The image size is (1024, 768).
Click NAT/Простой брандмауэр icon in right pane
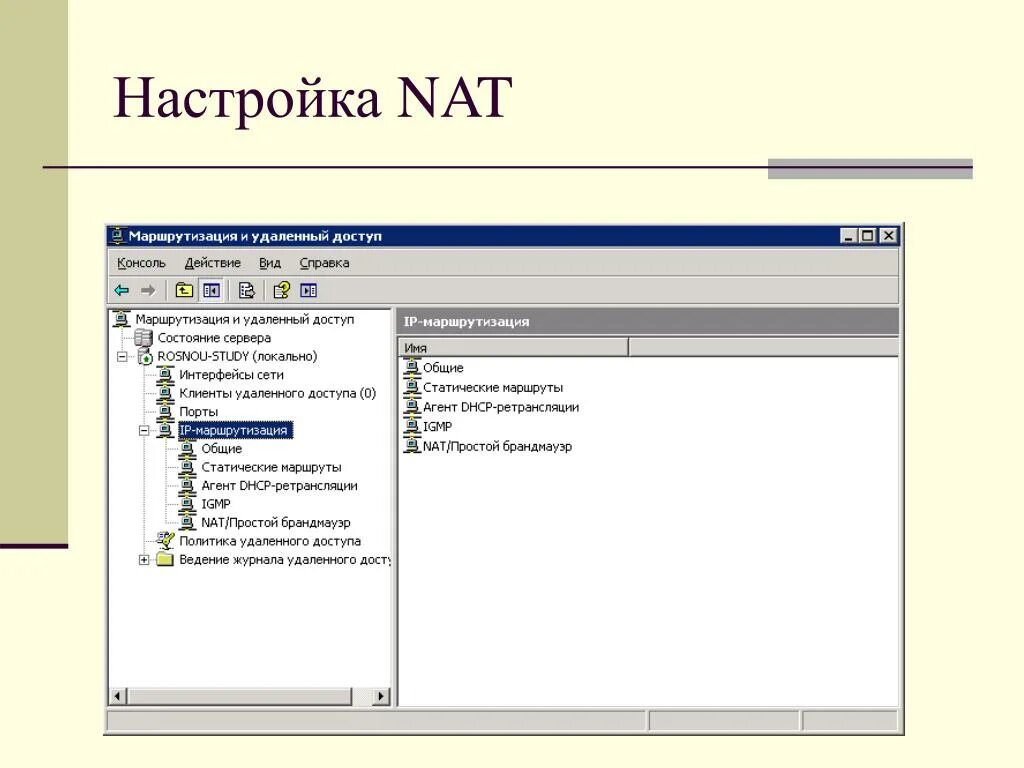(x=411, y=446)
